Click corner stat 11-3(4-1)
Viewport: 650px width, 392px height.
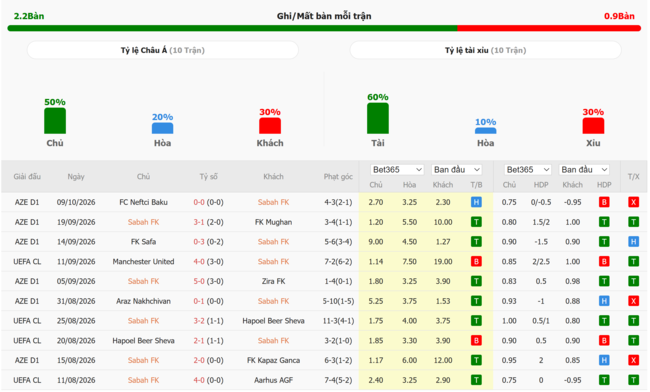click(x=338, y=321)
